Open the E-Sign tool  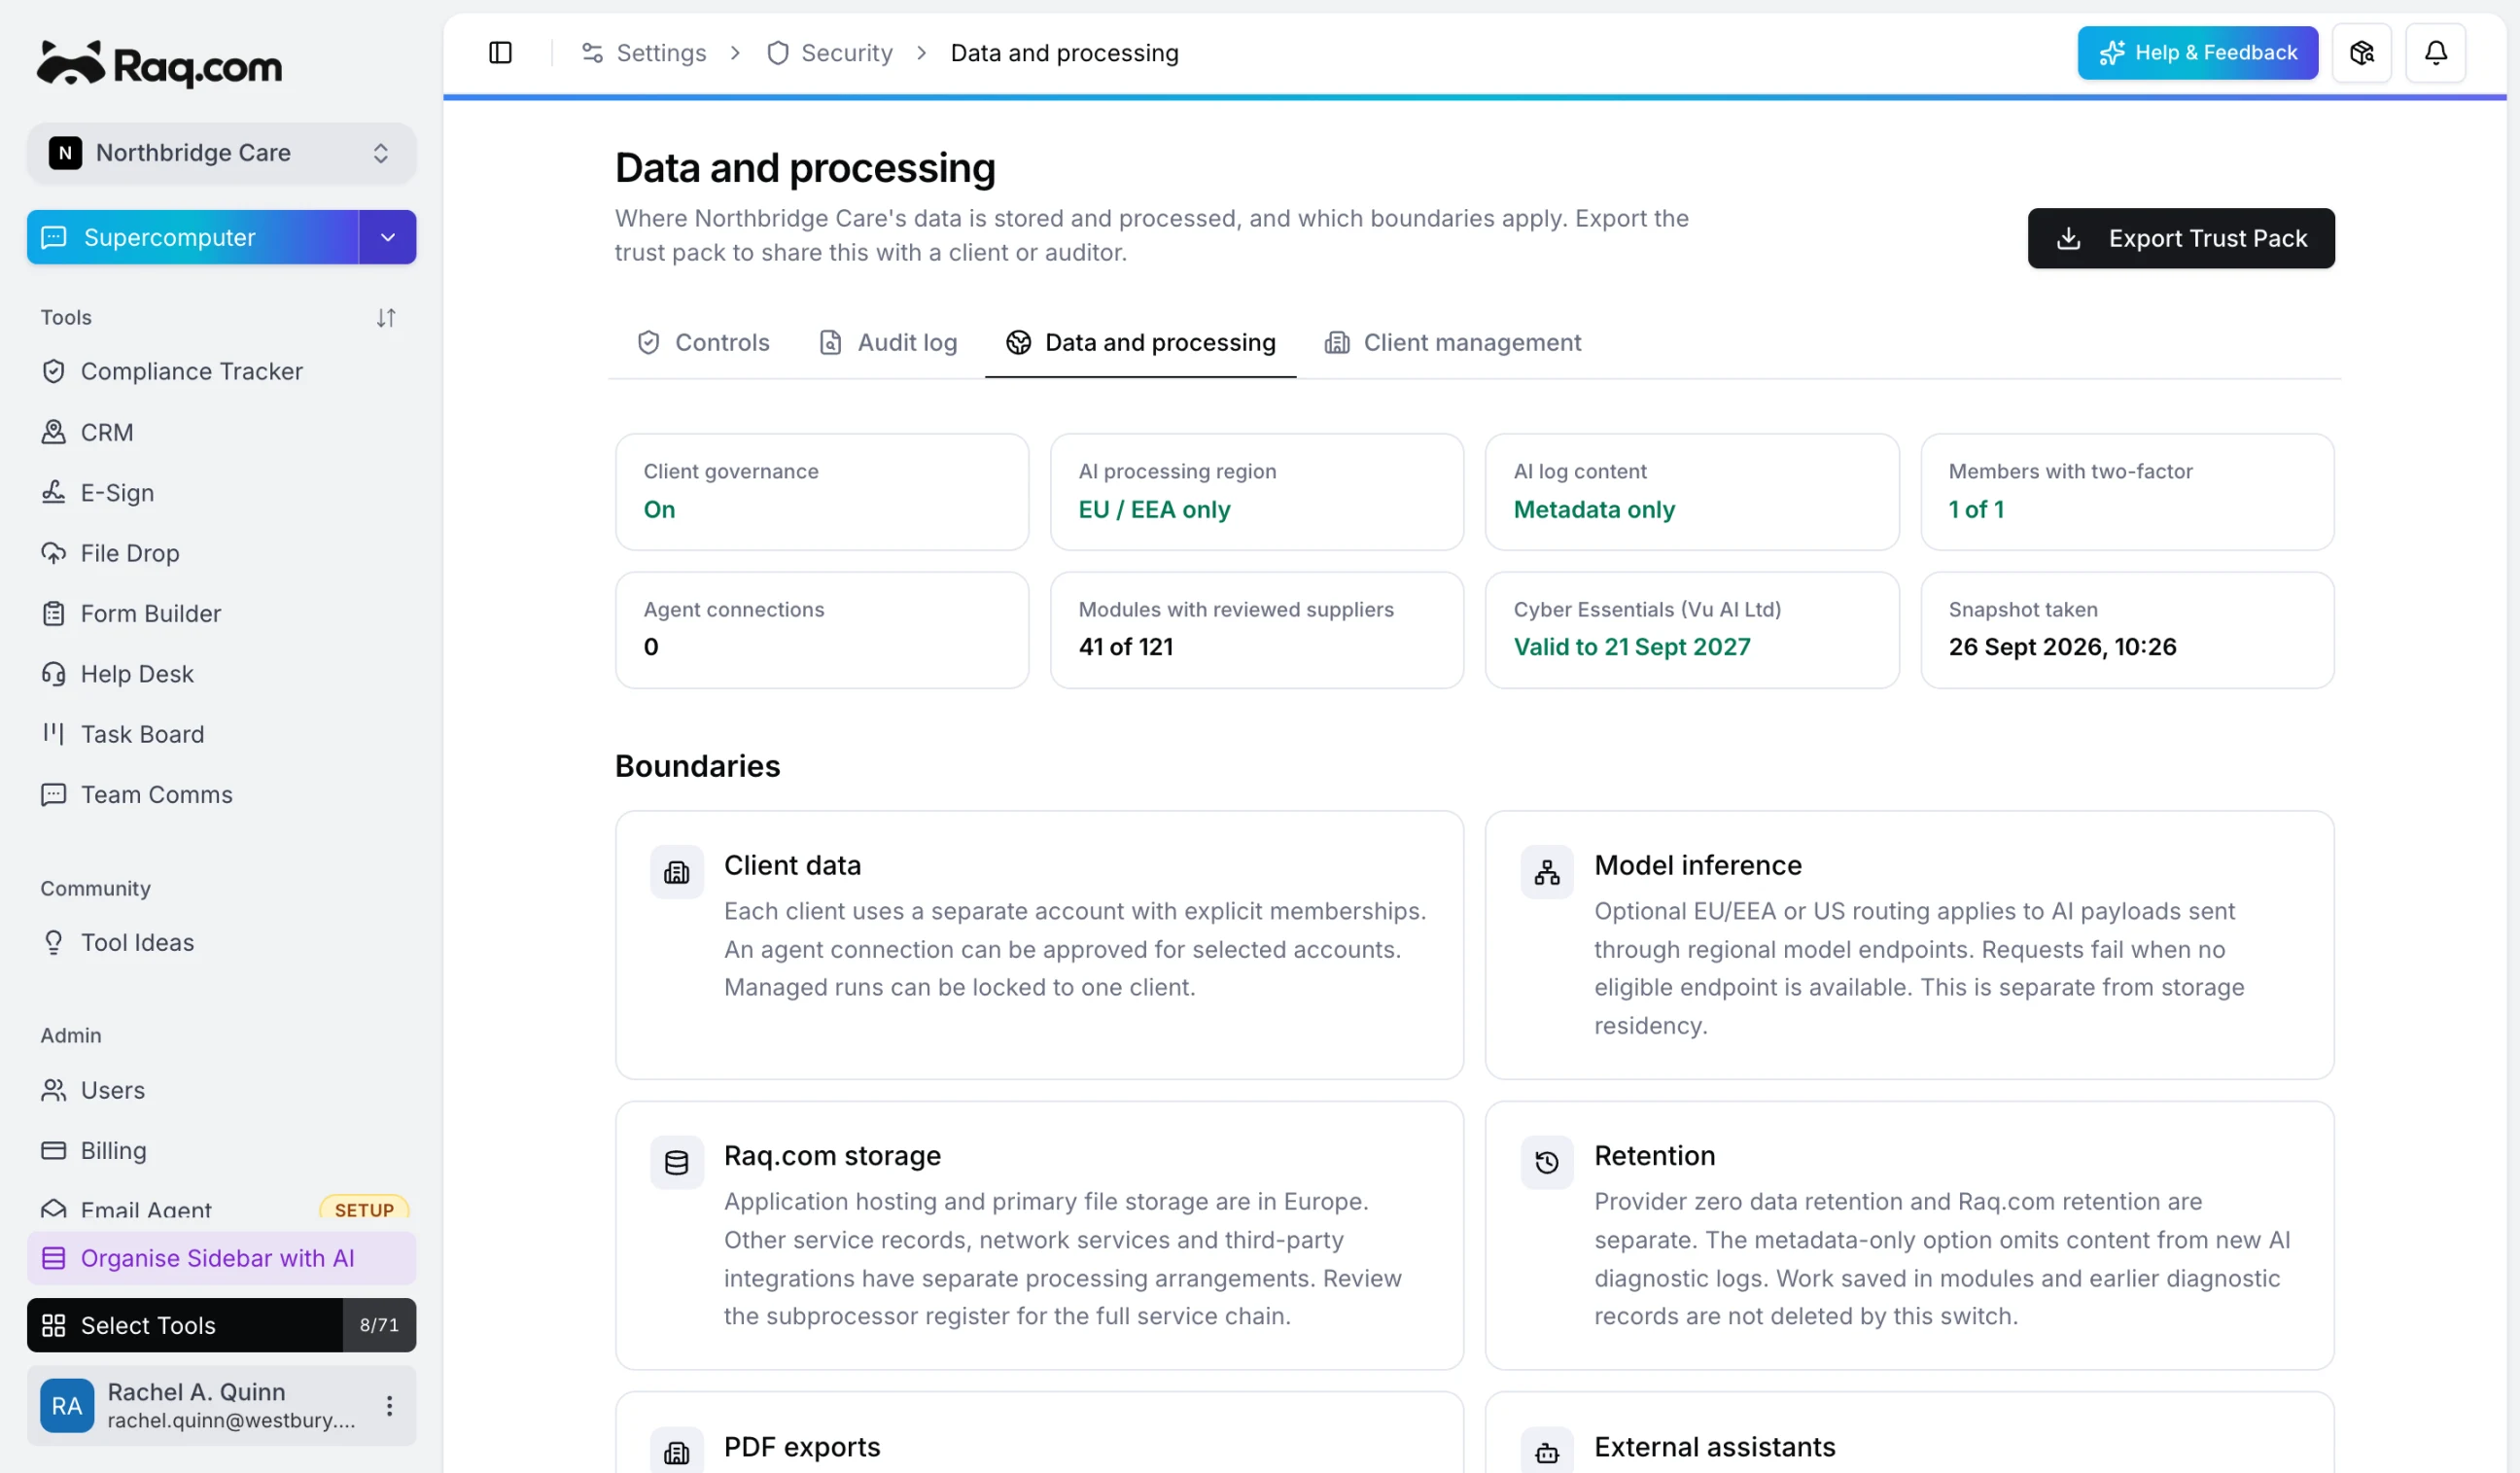coord(221,492)
